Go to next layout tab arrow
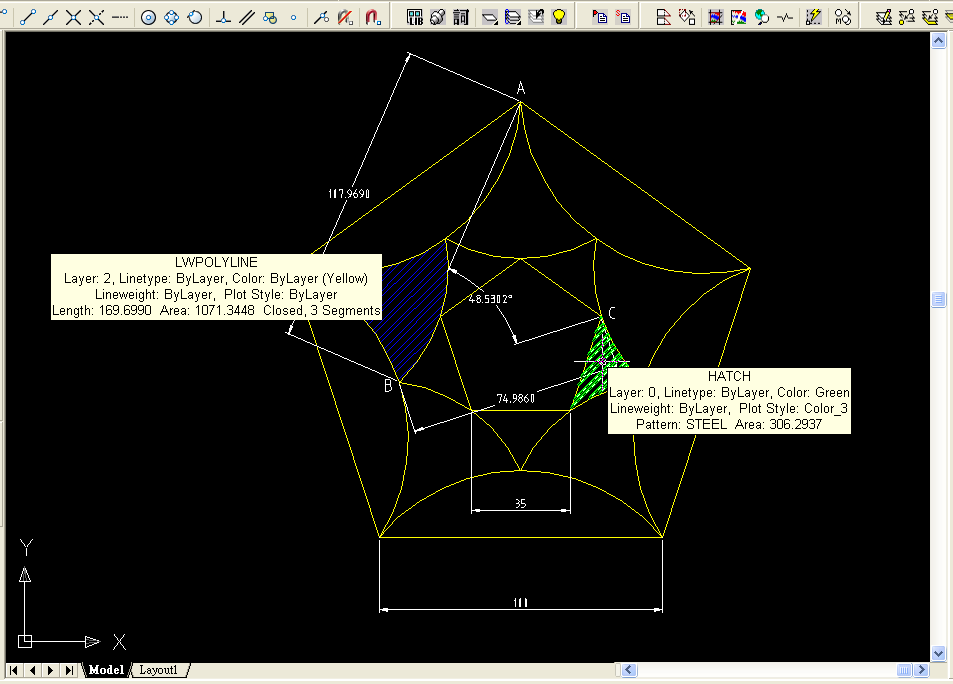This screenshot has height=684, width=953. coord(50,670)
